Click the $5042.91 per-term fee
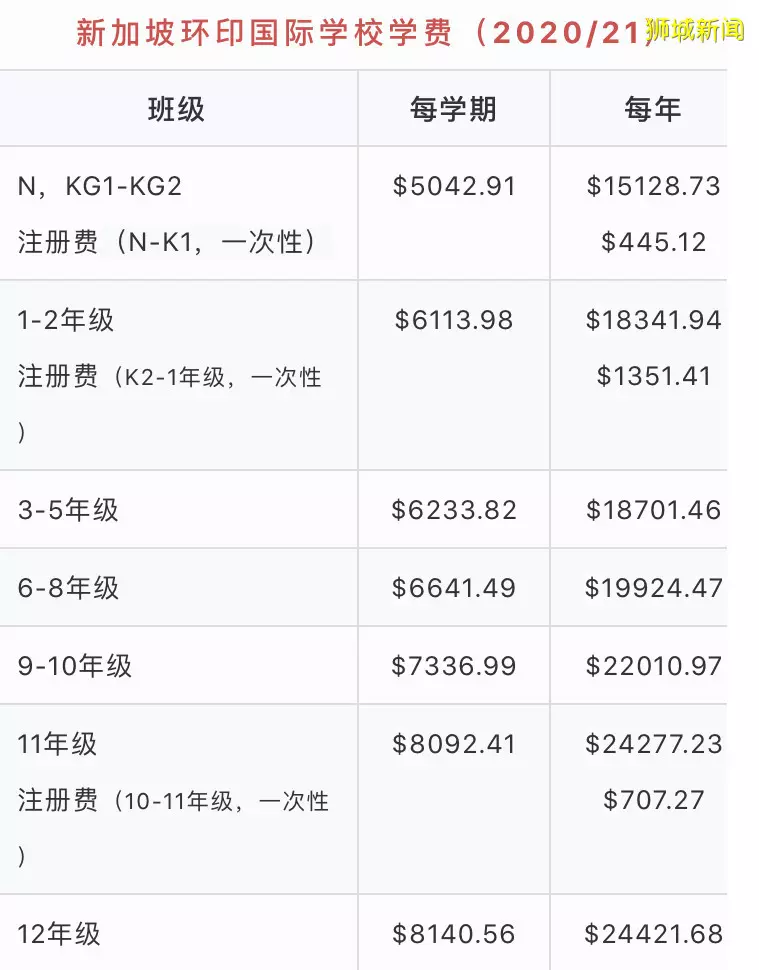 click(x=453, y=186)
